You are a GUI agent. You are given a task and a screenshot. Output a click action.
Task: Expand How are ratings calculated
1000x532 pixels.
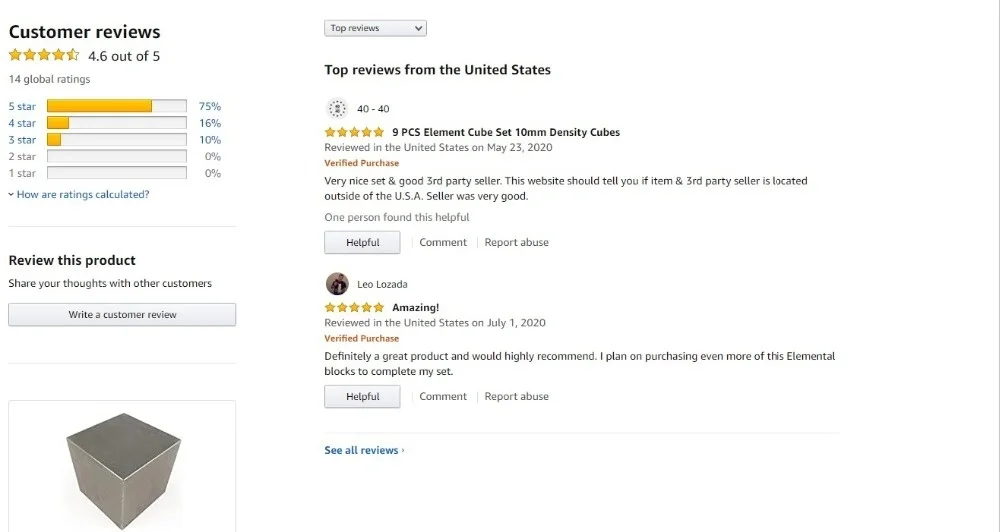[x=82, y=195]
